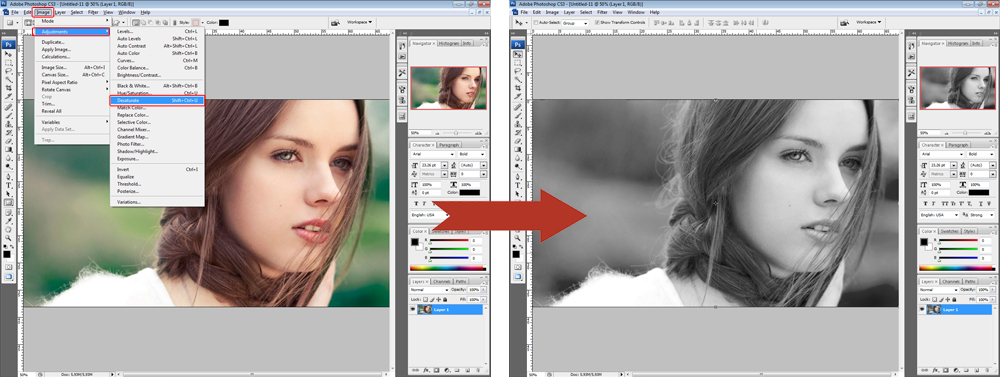Click Character panel Color swatch, grayscale window
The width and height of the screenshot is (1000, 377).
[979, 193]
